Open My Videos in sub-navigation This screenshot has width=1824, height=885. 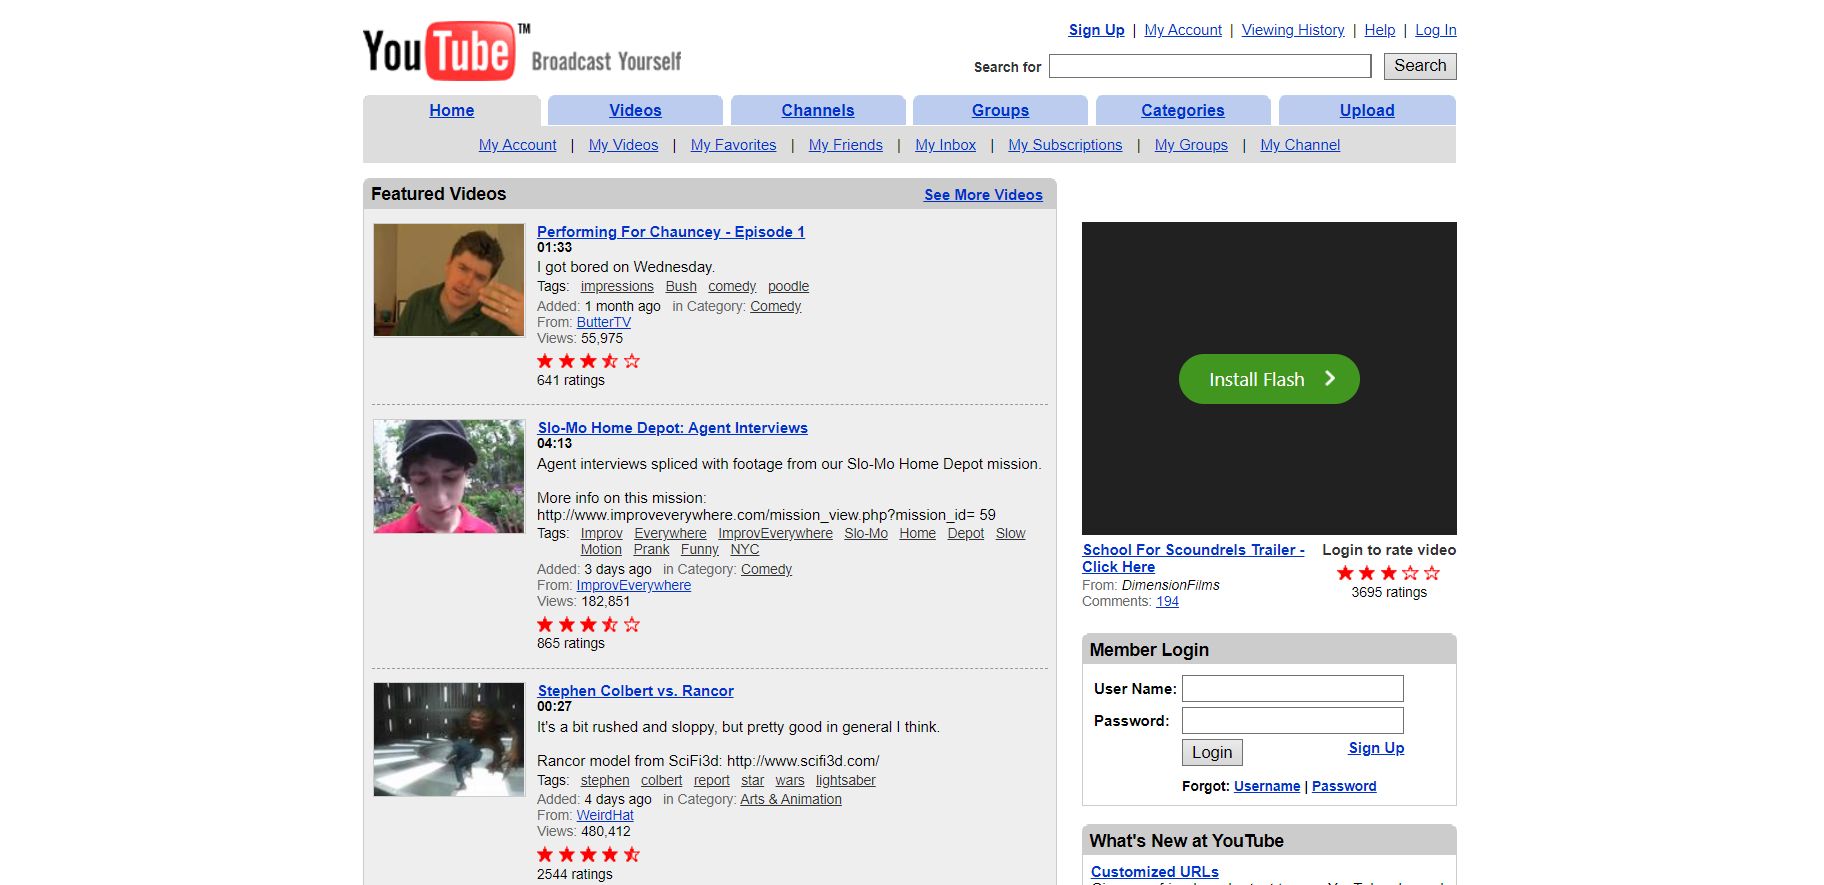click(x=623, y=145)
